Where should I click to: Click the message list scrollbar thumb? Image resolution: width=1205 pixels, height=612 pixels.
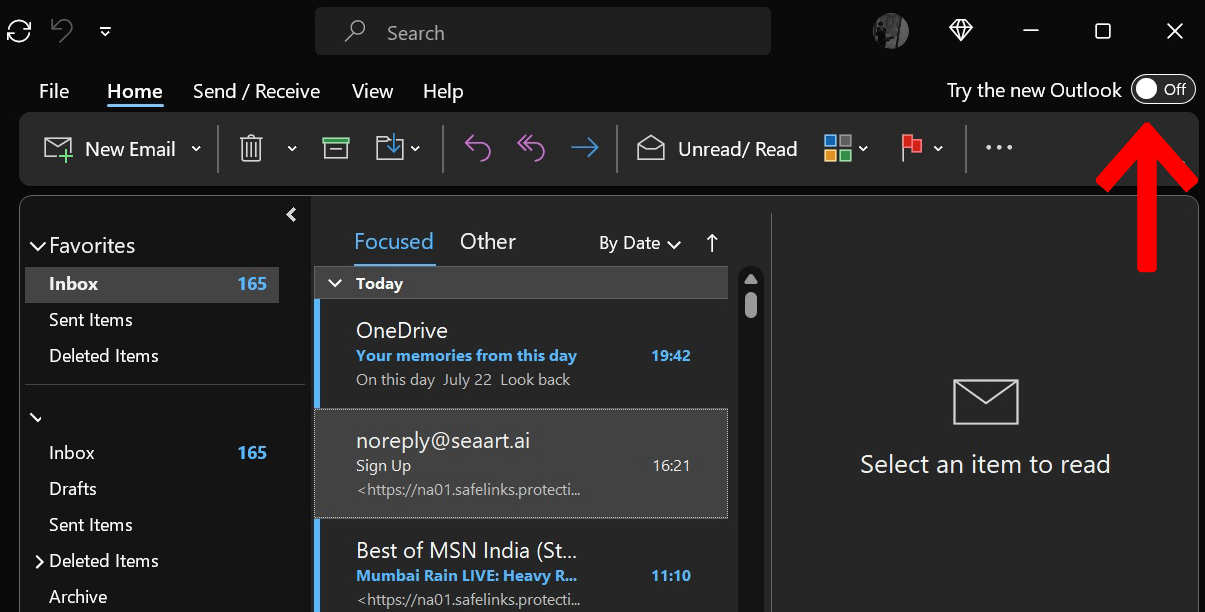click(751, 304)
